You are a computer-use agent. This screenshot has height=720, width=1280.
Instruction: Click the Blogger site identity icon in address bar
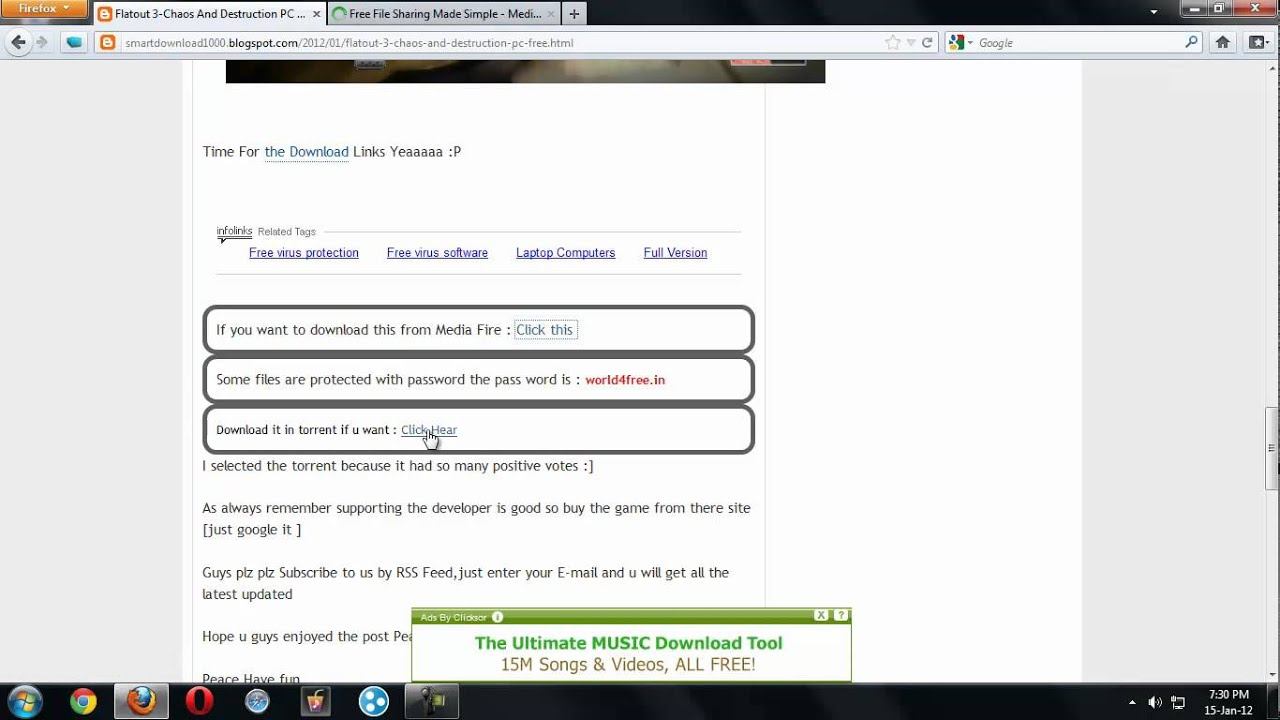pyautogui.click(x=108, y=42)
